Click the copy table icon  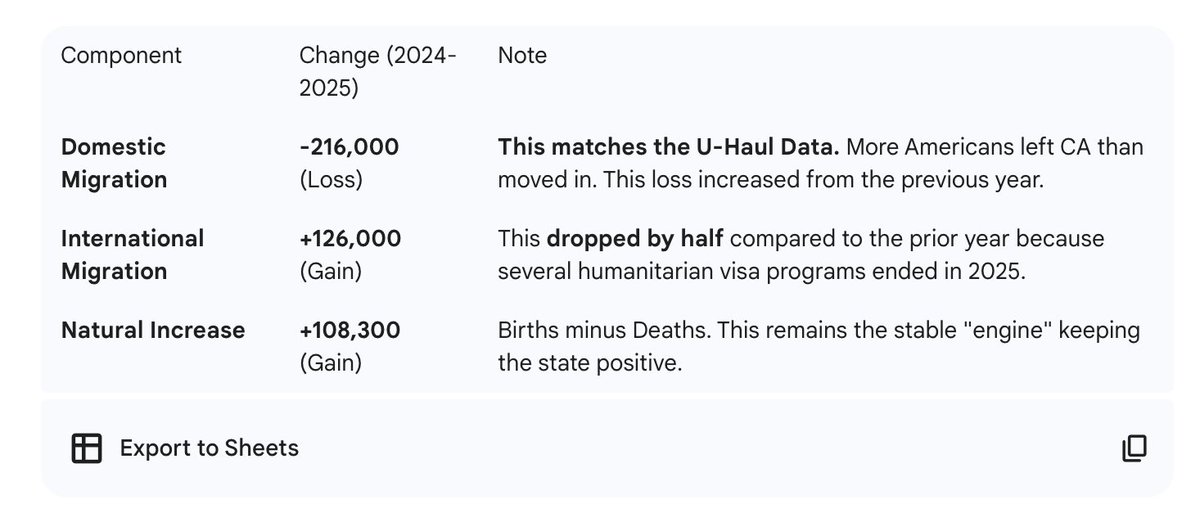point(1134,448)
